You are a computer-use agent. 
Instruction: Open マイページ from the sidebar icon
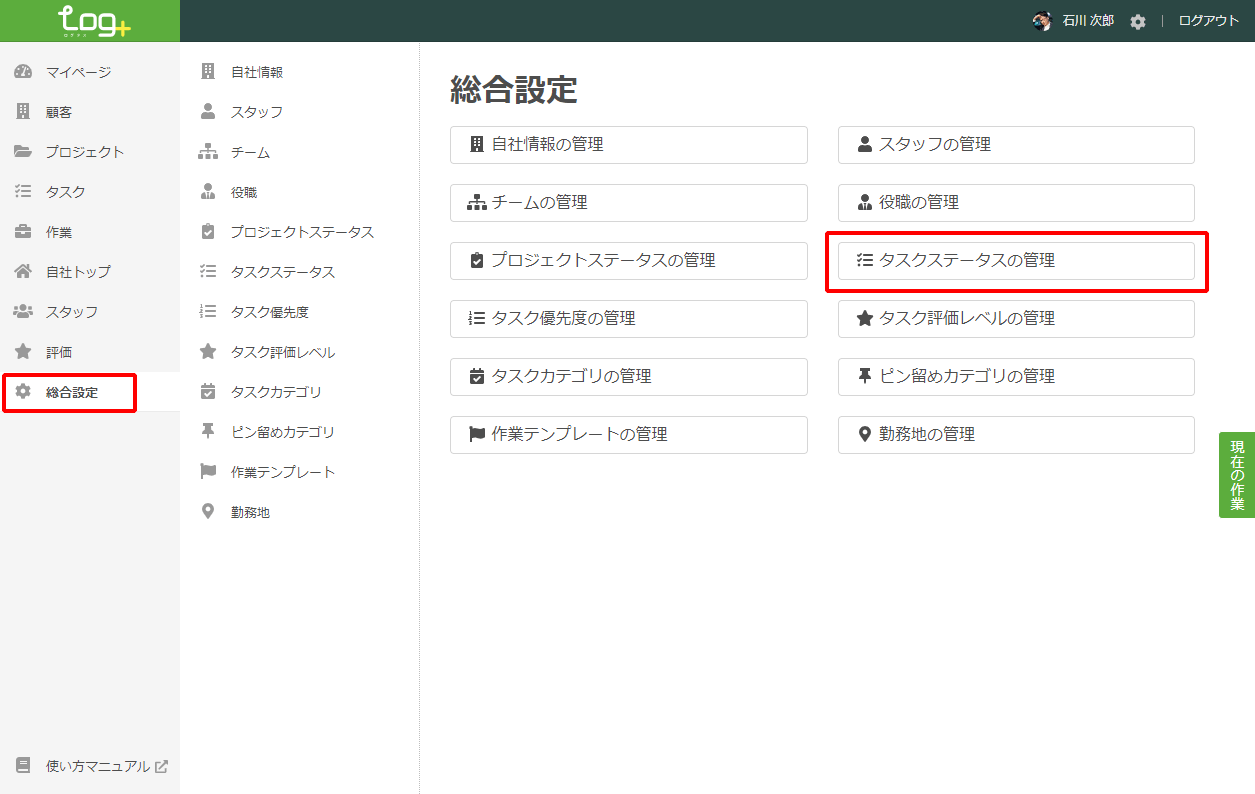tap(22, 71)
